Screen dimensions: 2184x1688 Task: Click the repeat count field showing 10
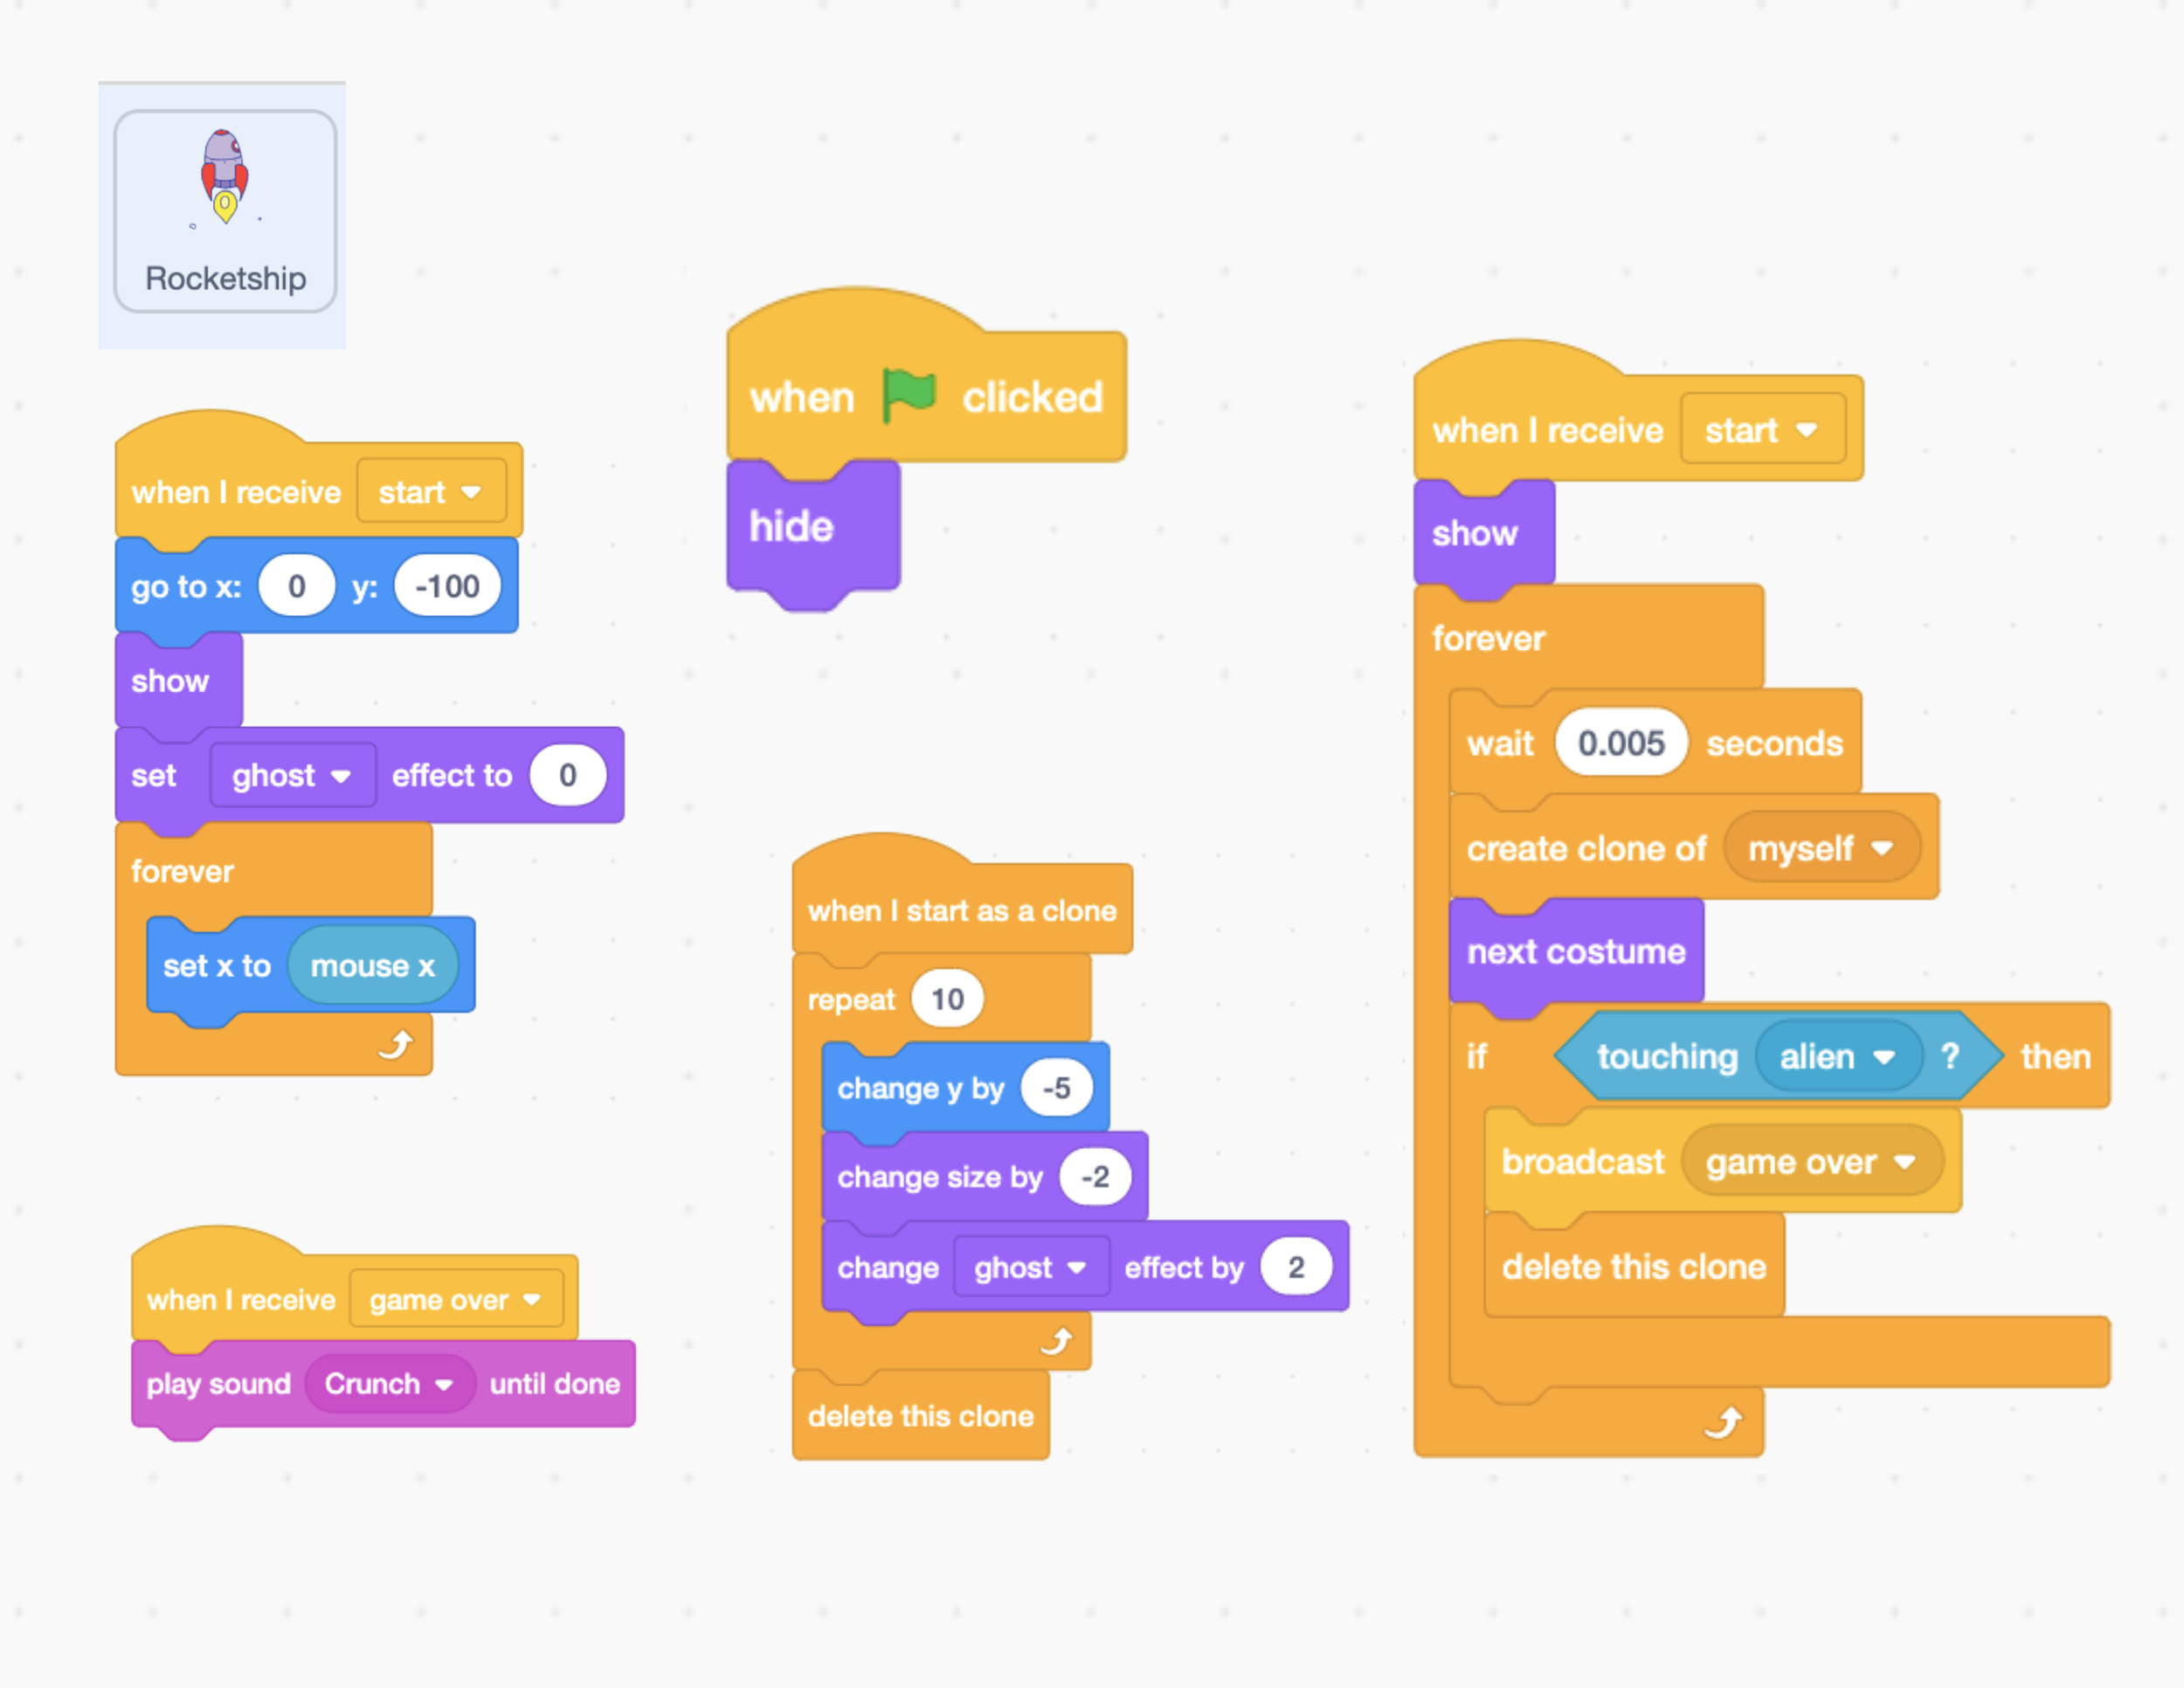(947, 999)
